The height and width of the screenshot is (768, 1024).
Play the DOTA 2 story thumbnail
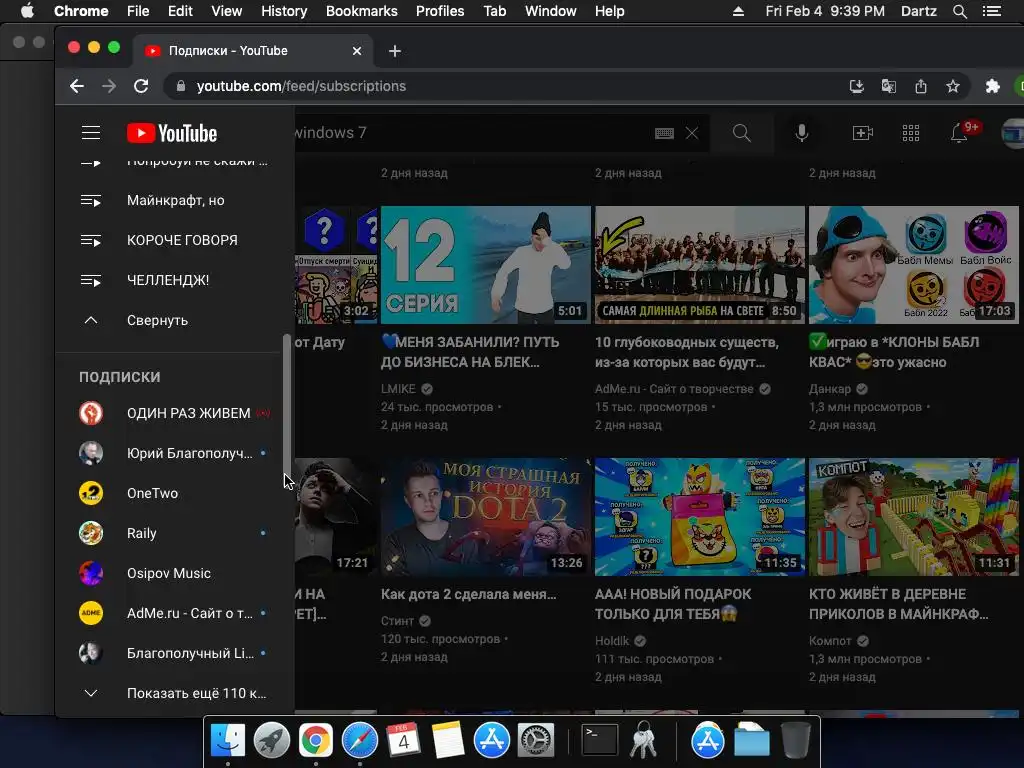click(485, 517)
